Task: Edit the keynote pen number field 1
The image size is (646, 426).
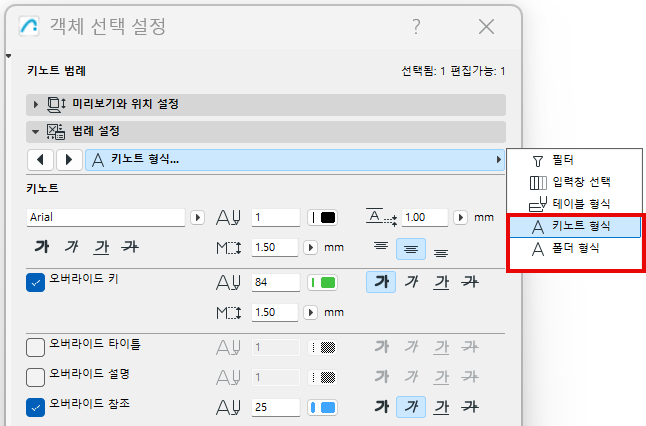Action: (276, 217)
